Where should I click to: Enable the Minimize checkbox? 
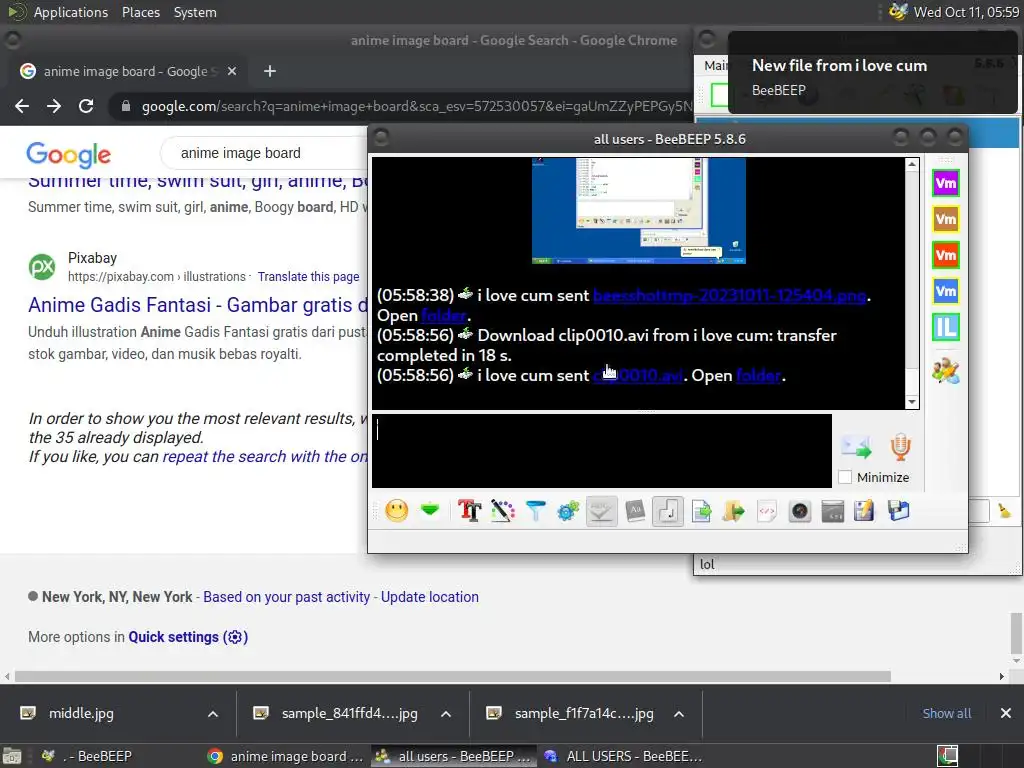[x=845, y=477]
